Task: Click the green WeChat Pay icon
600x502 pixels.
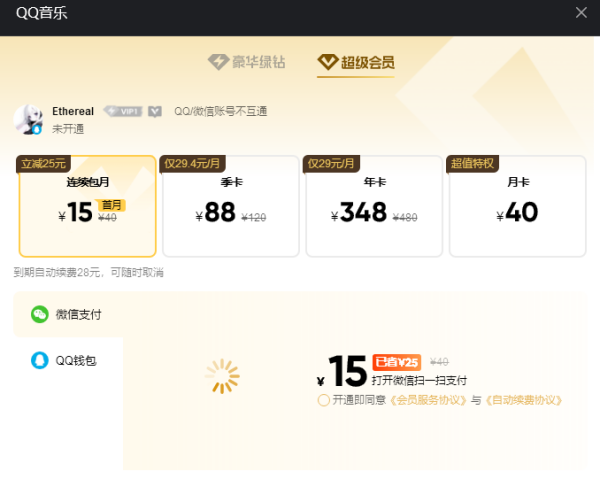Action: click(x=39, y=314)
